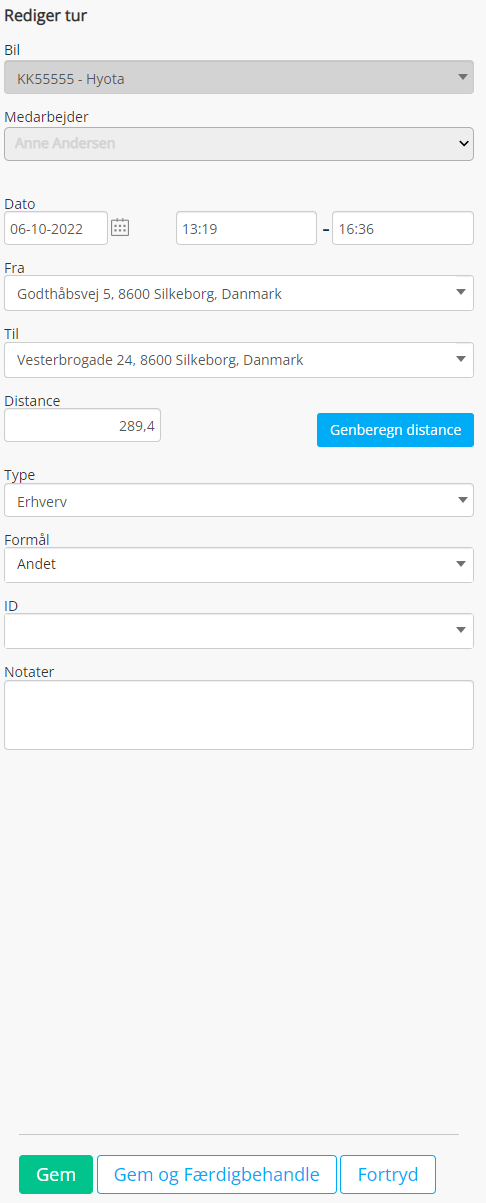Expand the Fra address dropdown arrow
Viewport: 486px width, 1203px height.
[x=461, y=293]
